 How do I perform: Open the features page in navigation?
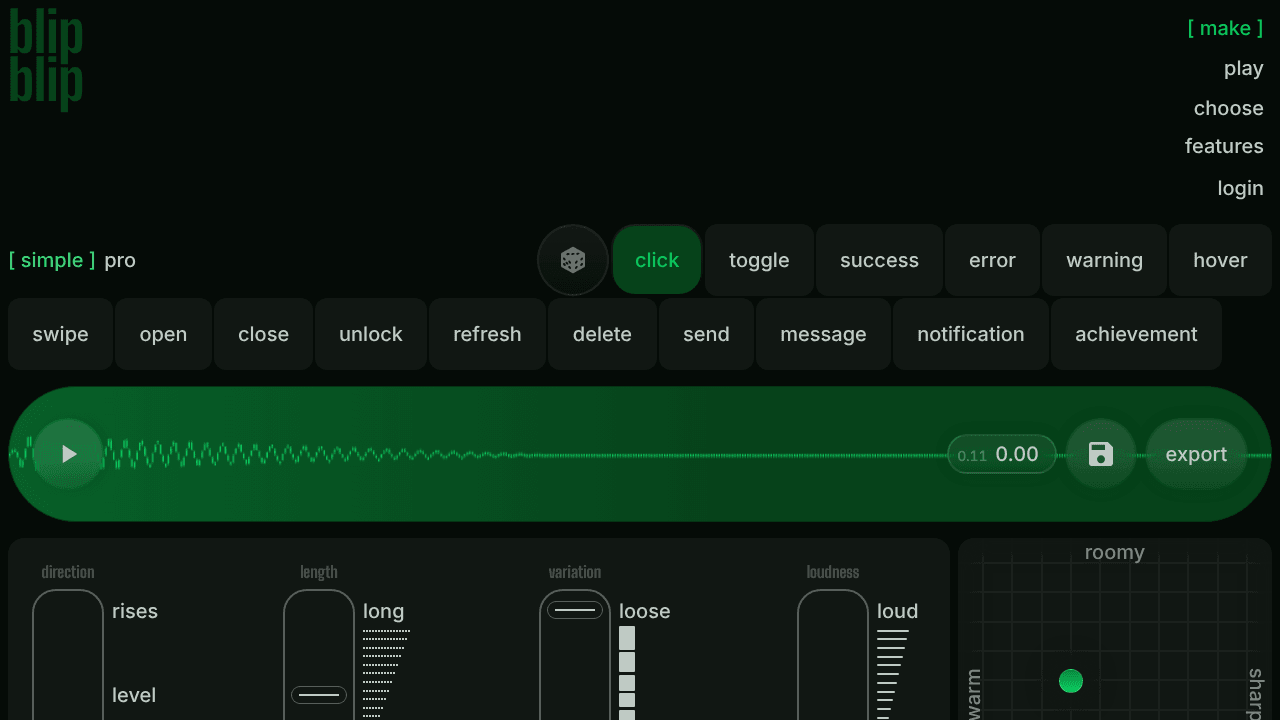(x=1224, y=146)
